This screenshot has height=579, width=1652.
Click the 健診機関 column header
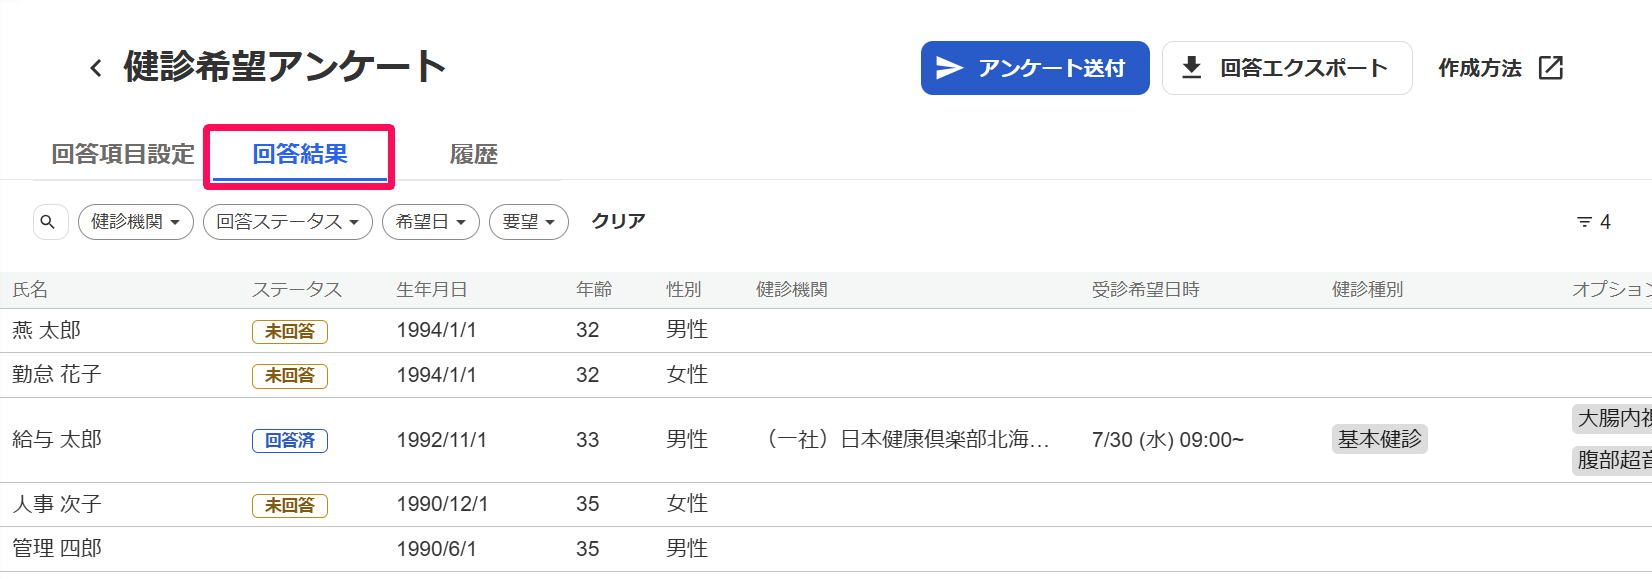792,290
